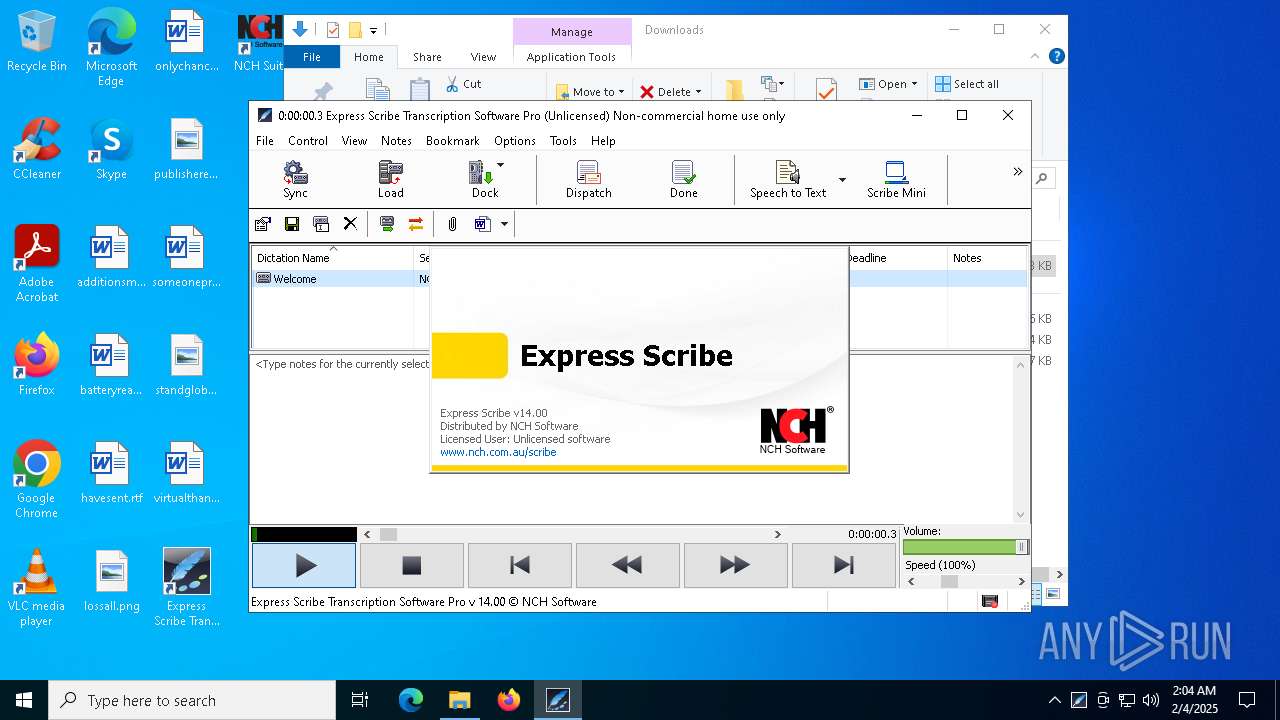Mark dictation Done via toolbar
Image resolution: width=1280 pixels, height=720 pixels.
683,180
